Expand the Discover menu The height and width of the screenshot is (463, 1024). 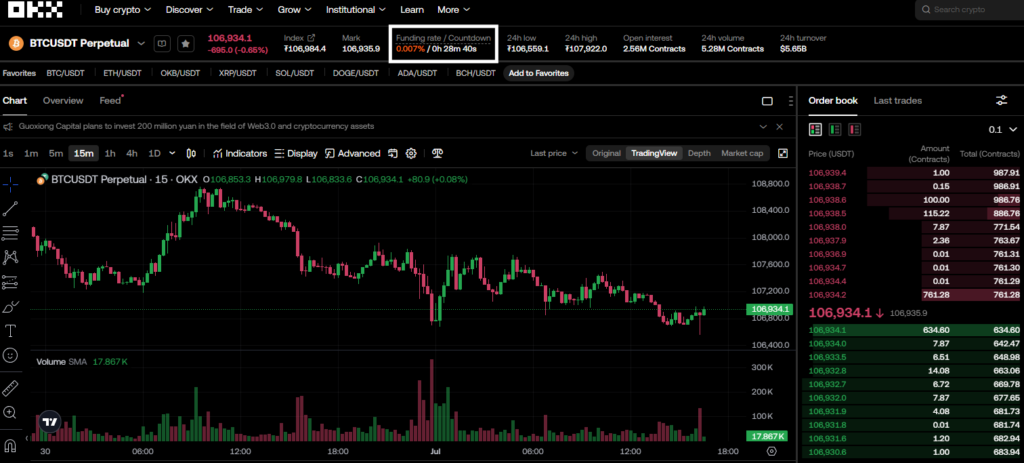click(x=189, y=10)
